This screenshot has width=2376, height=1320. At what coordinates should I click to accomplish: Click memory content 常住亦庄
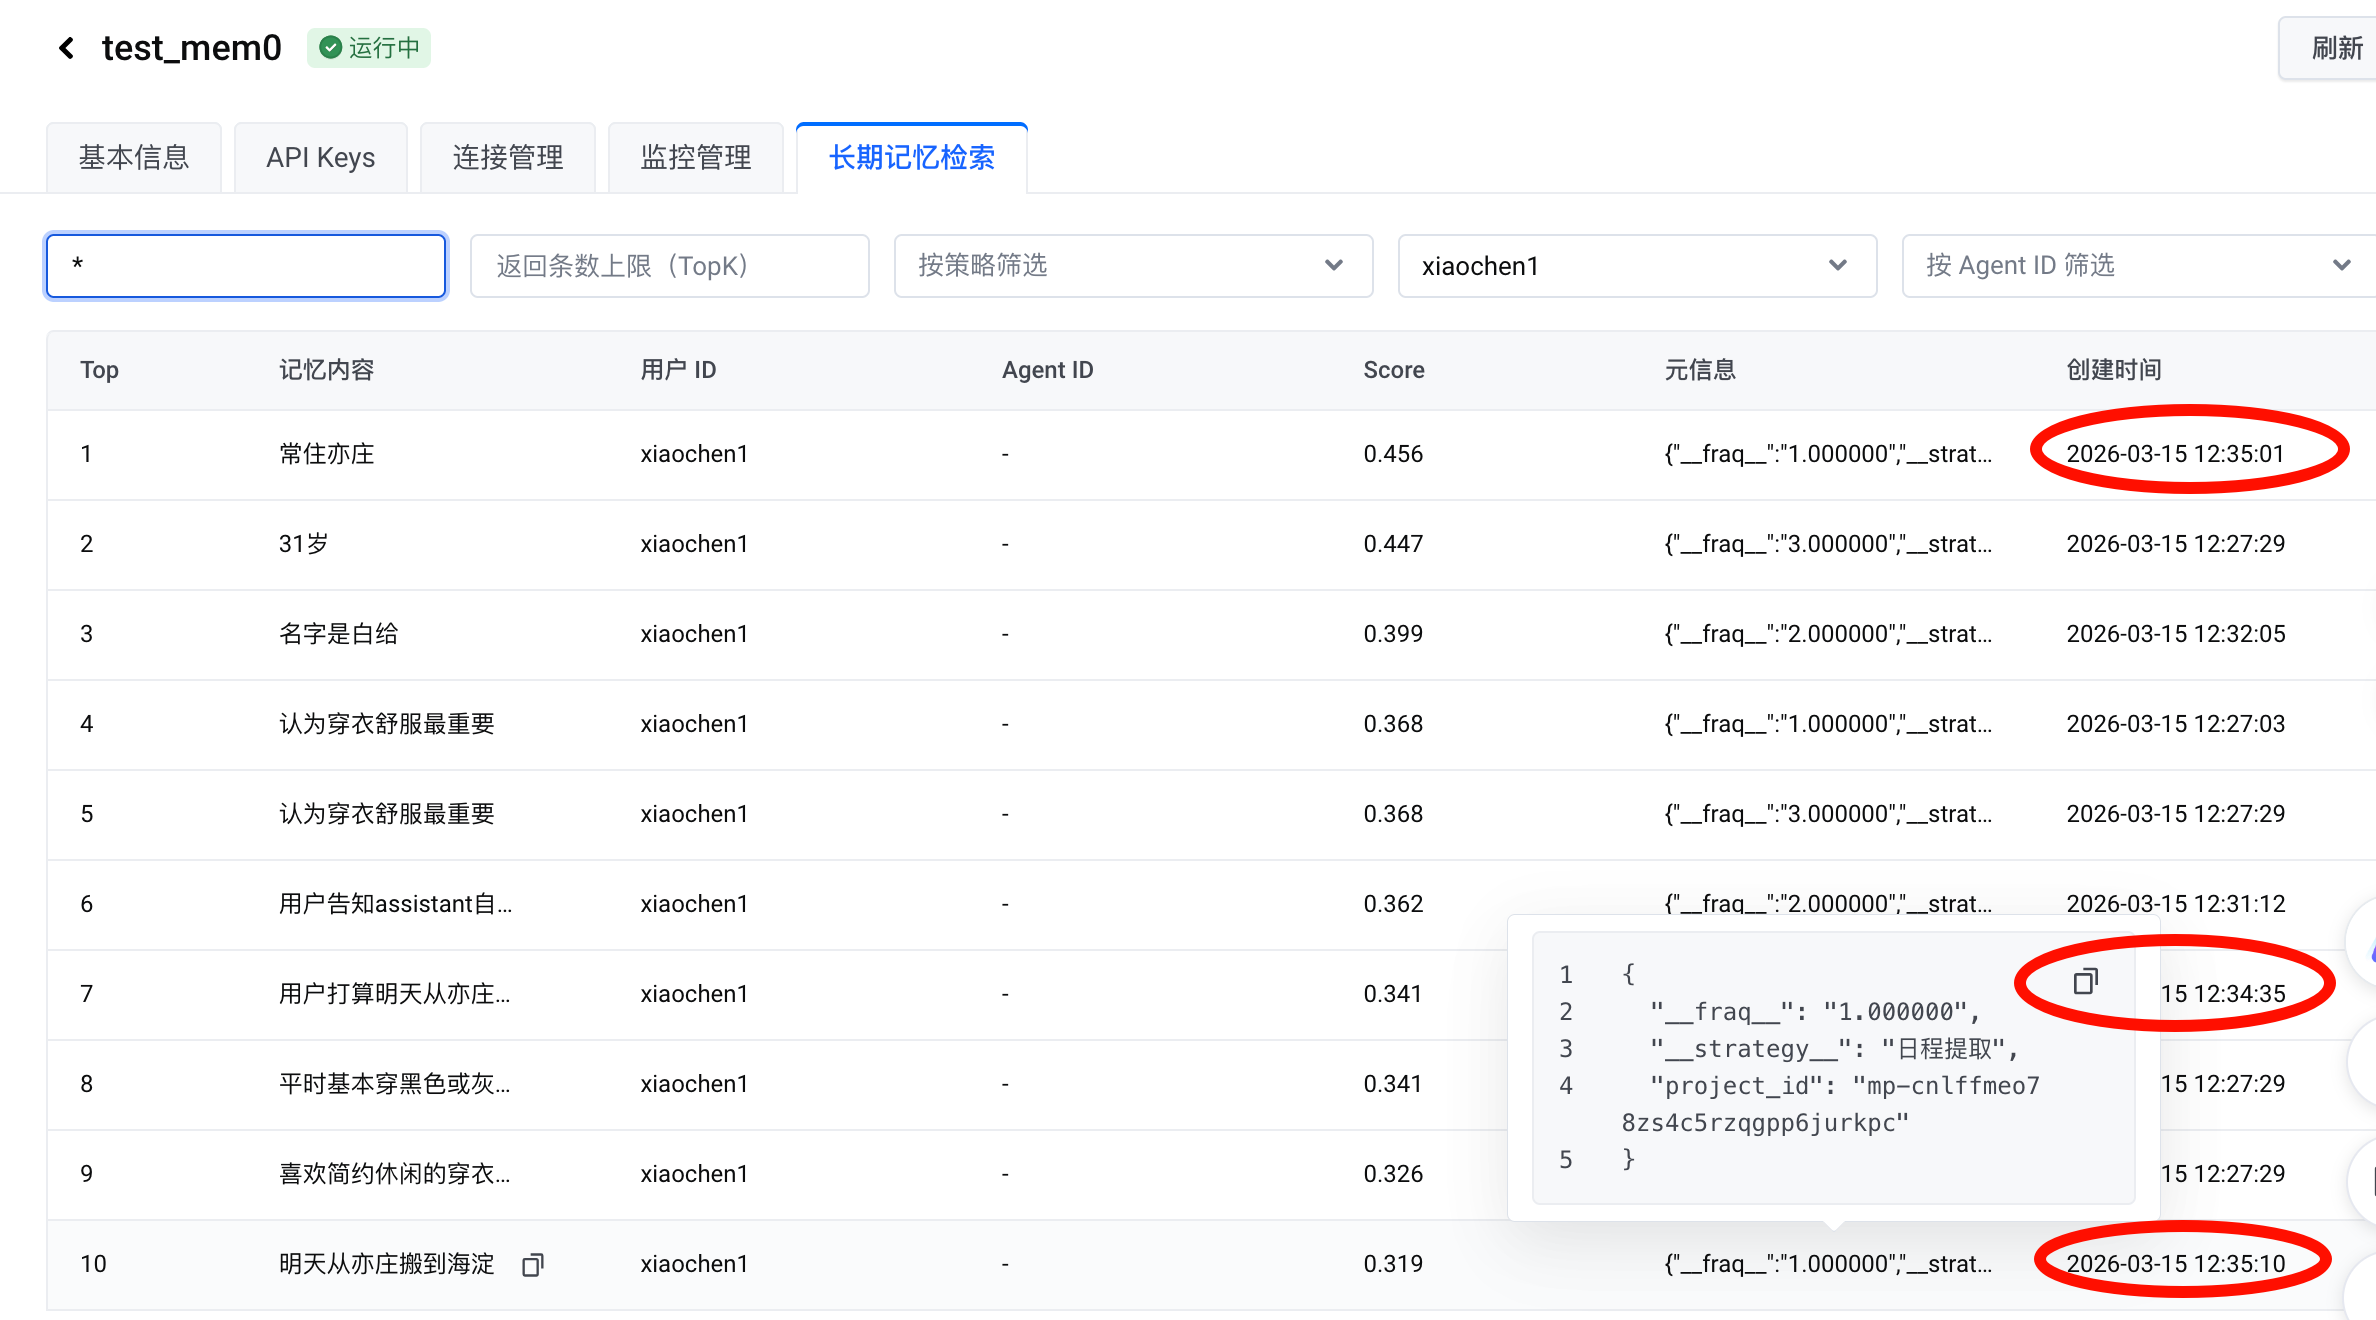[326, 454]
